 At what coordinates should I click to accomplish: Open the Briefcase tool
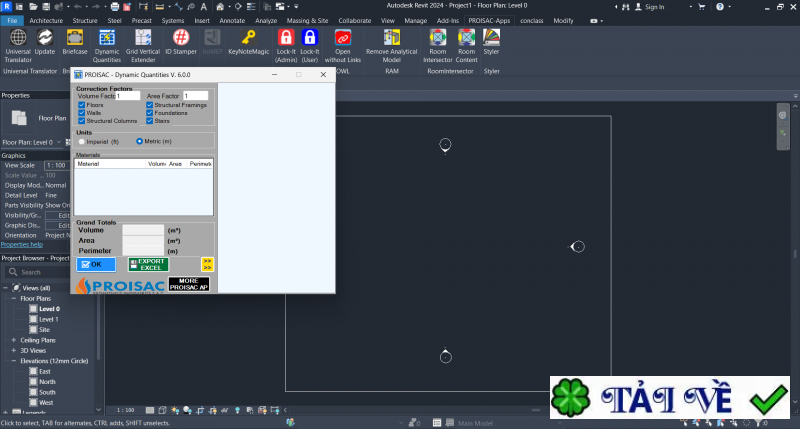coord(75,38)
